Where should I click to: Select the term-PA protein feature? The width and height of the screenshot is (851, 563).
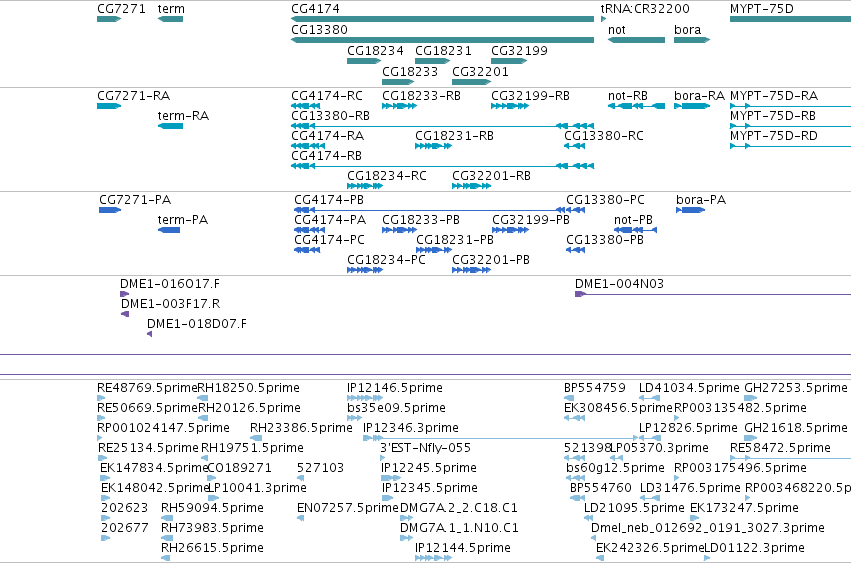click(x=169, y=230)
